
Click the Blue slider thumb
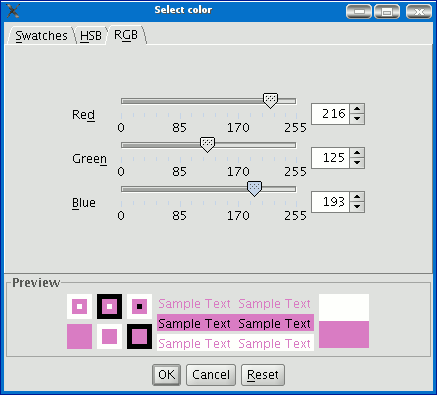[x=254, y=189]
